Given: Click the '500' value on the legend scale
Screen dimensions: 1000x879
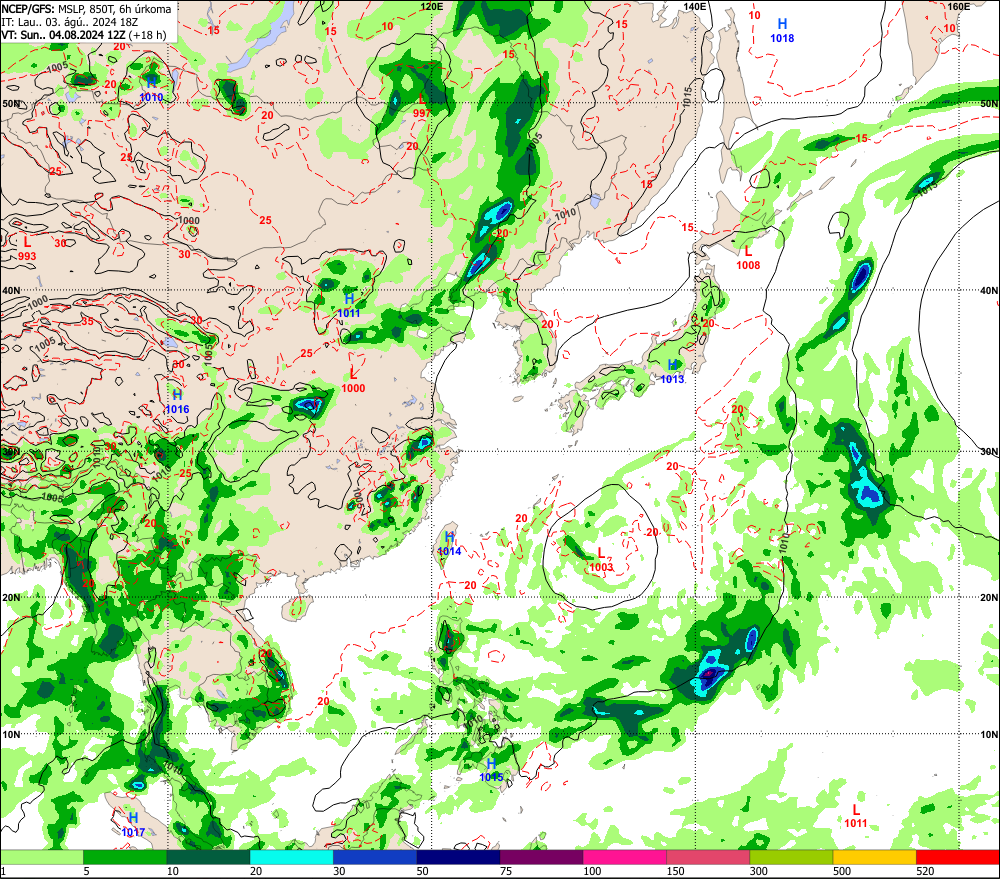Looking at the screenshot, I should 842,871.
